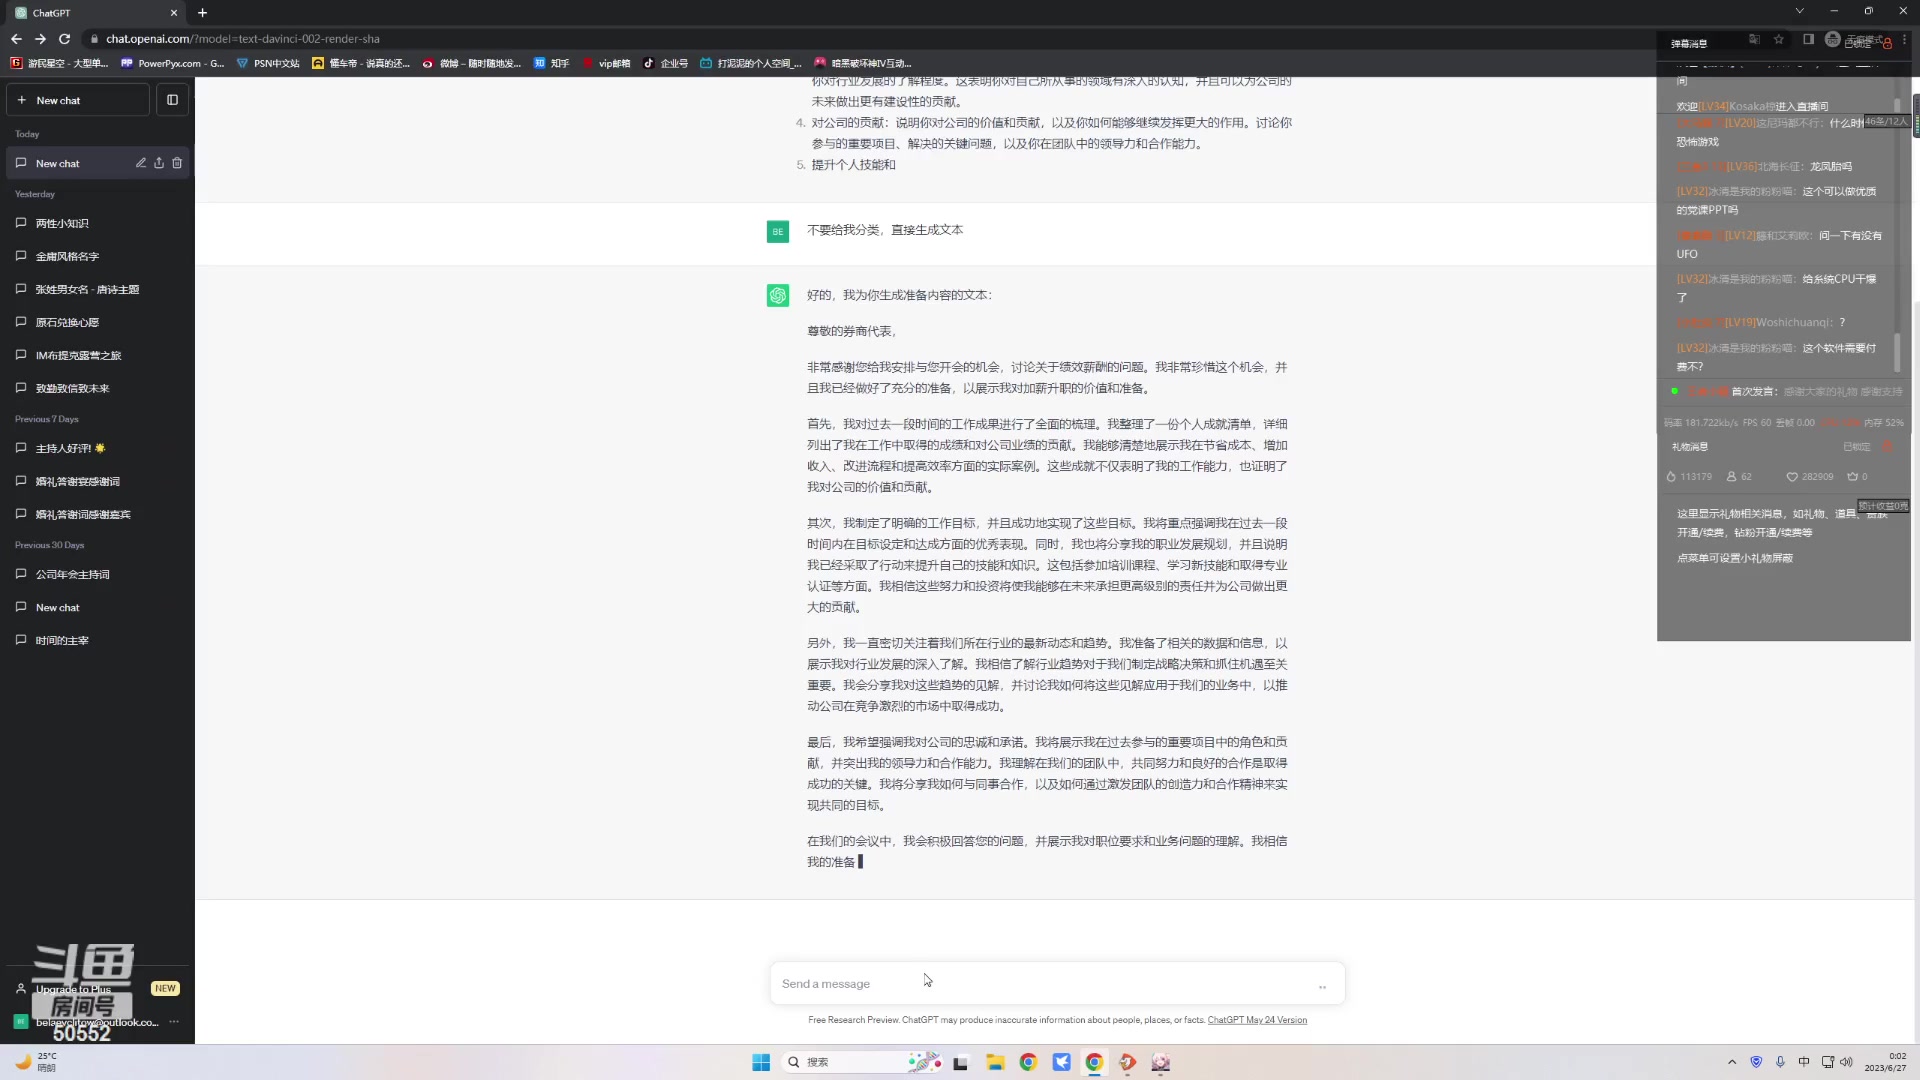Translate this page icon

pos(1754,39)
